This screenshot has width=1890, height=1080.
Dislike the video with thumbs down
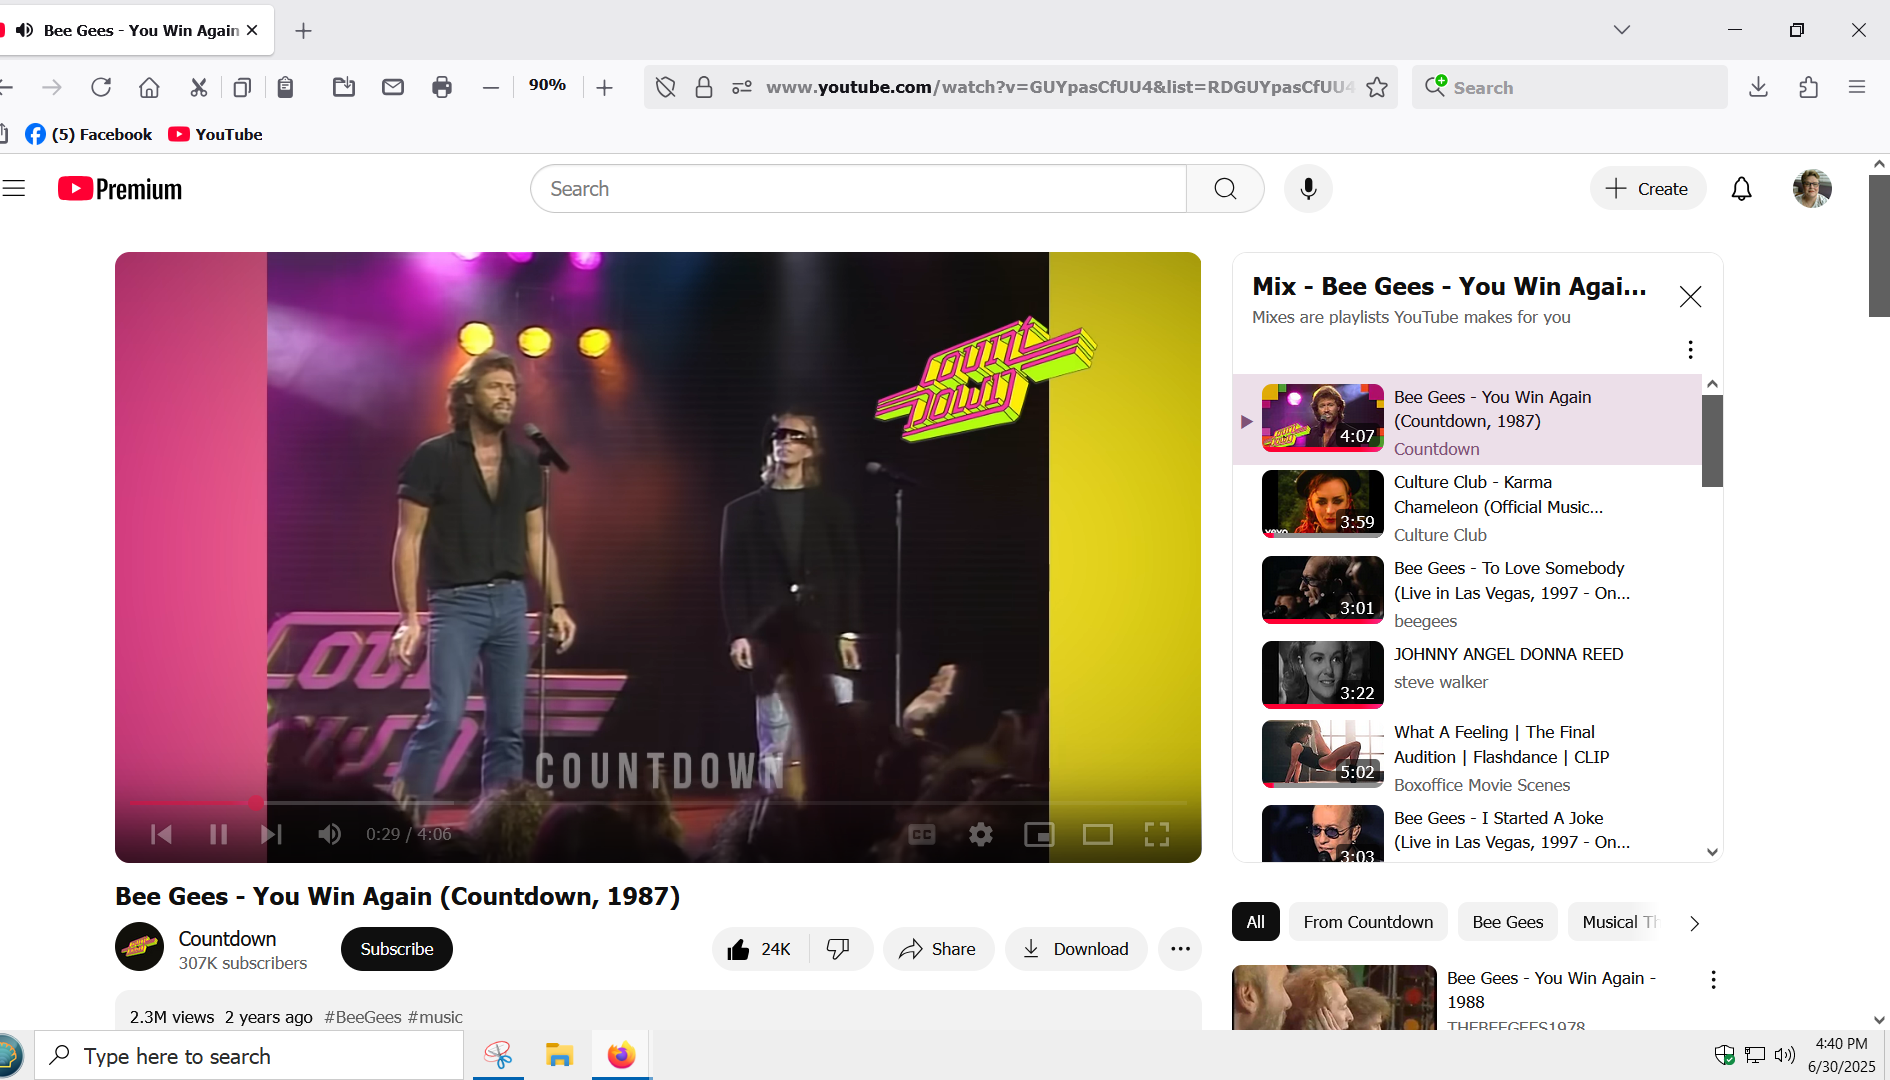839,949
